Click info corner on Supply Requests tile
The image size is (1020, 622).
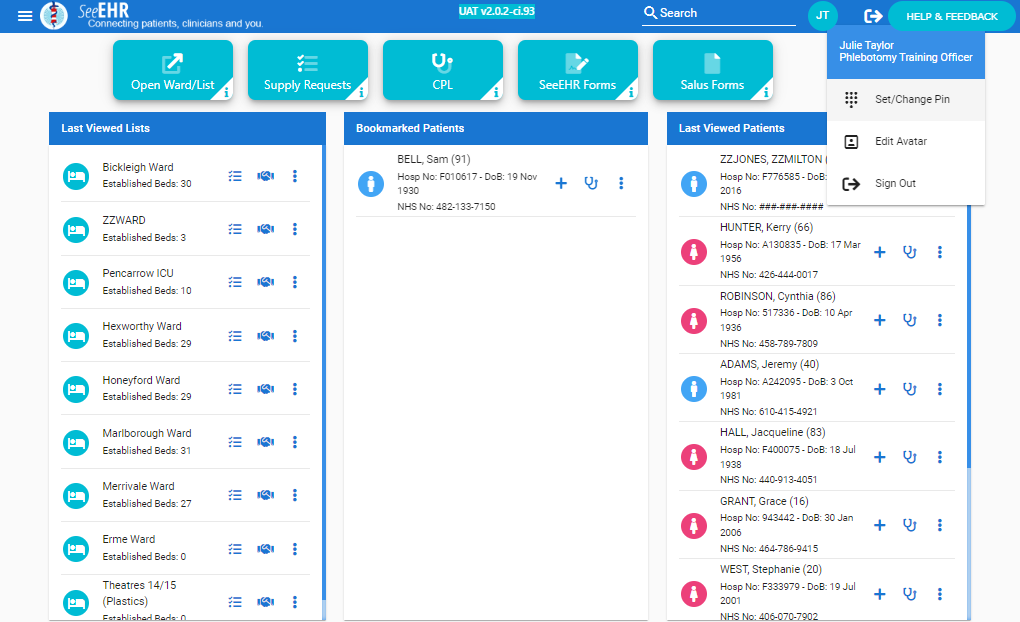(x=360, y=92)
